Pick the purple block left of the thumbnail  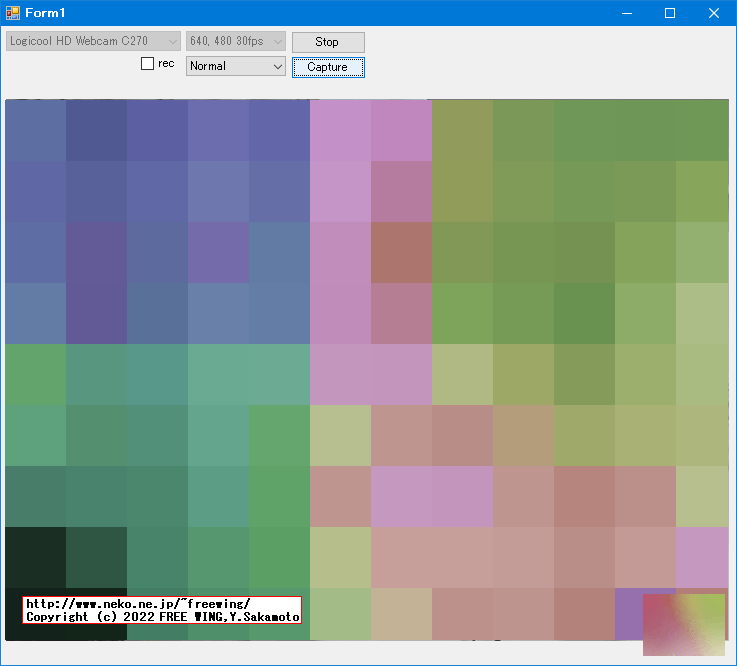click(x=628, y=610)
